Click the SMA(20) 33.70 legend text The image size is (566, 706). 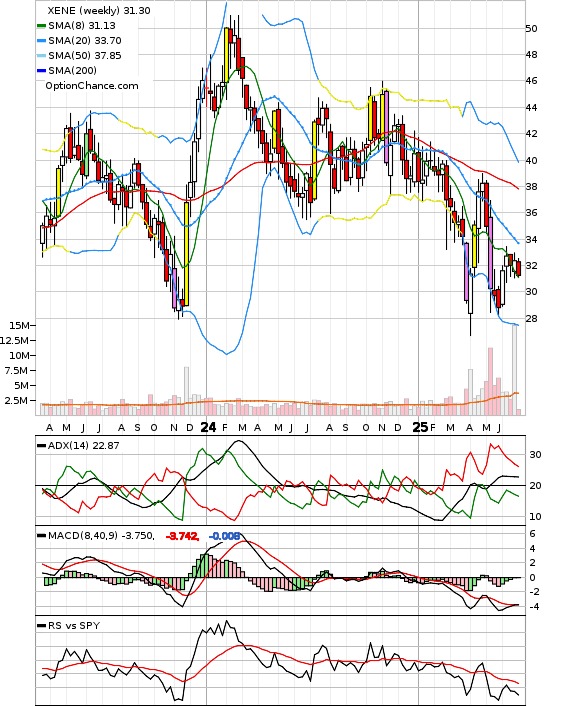85,41
